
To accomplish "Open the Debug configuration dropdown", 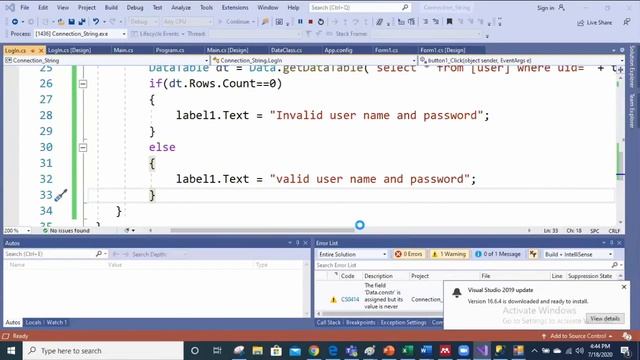I will 143,22.
